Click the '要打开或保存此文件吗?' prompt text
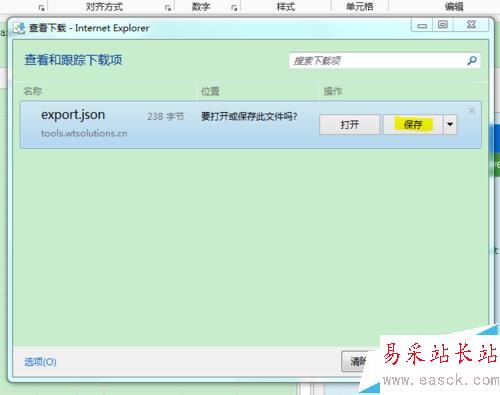 (x=249, y=116)
